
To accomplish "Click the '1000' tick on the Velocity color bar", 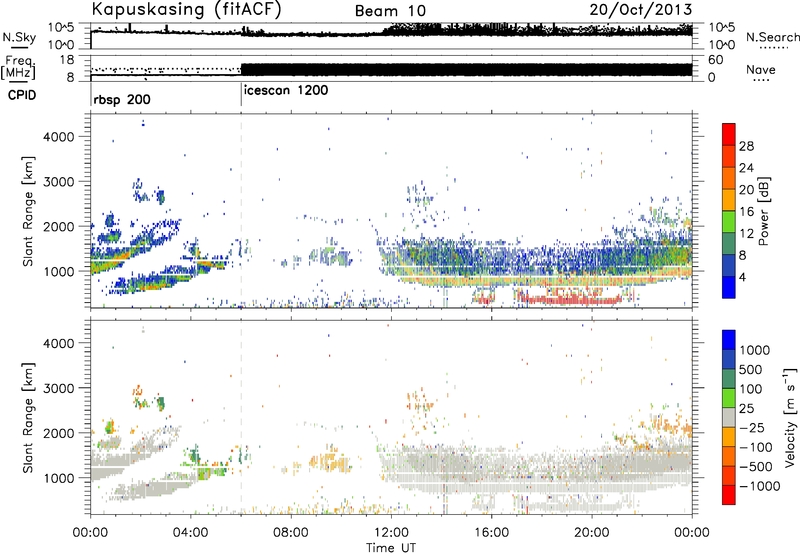I will [755, 350].
